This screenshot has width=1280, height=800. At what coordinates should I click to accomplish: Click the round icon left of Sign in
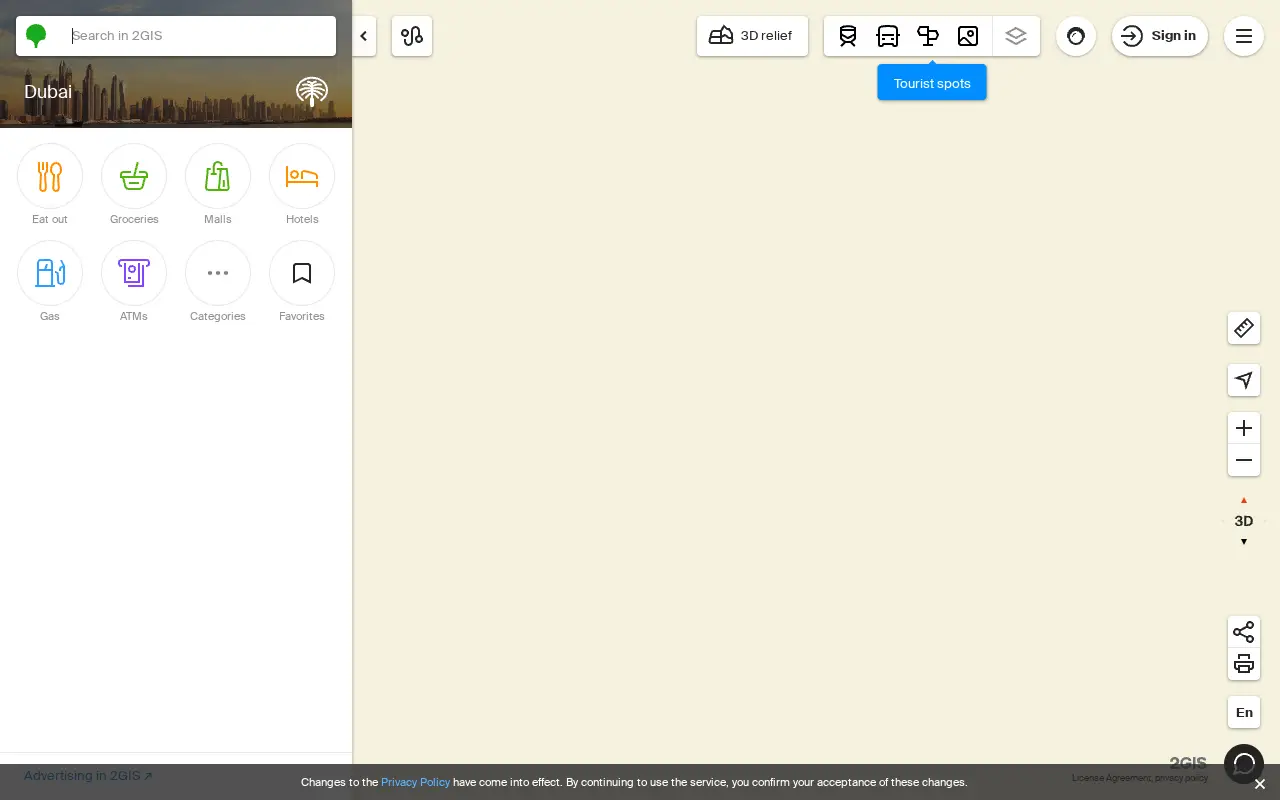1076,36
